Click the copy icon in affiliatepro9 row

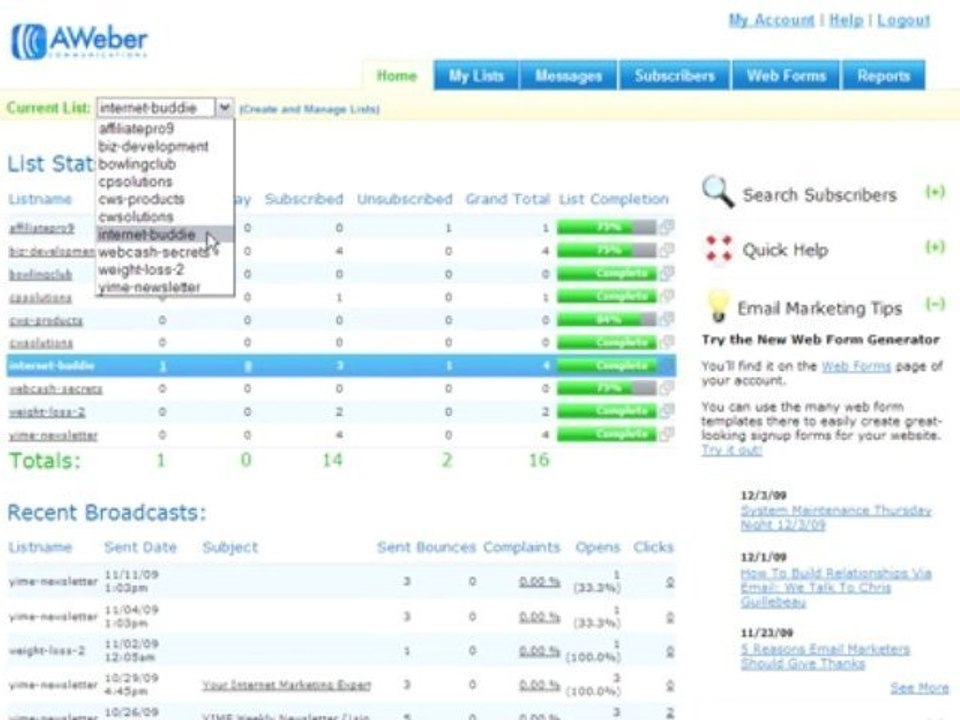pos(667,227)
